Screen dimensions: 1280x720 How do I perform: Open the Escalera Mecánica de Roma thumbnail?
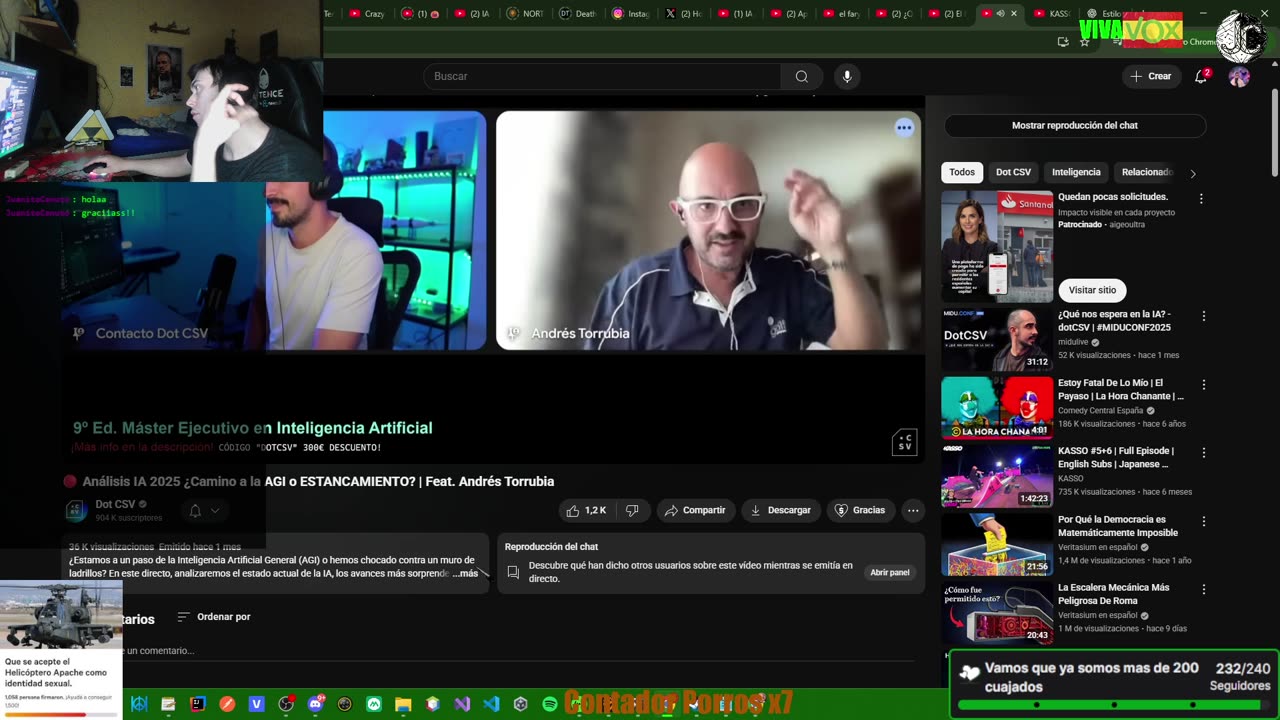pos(997,613)
